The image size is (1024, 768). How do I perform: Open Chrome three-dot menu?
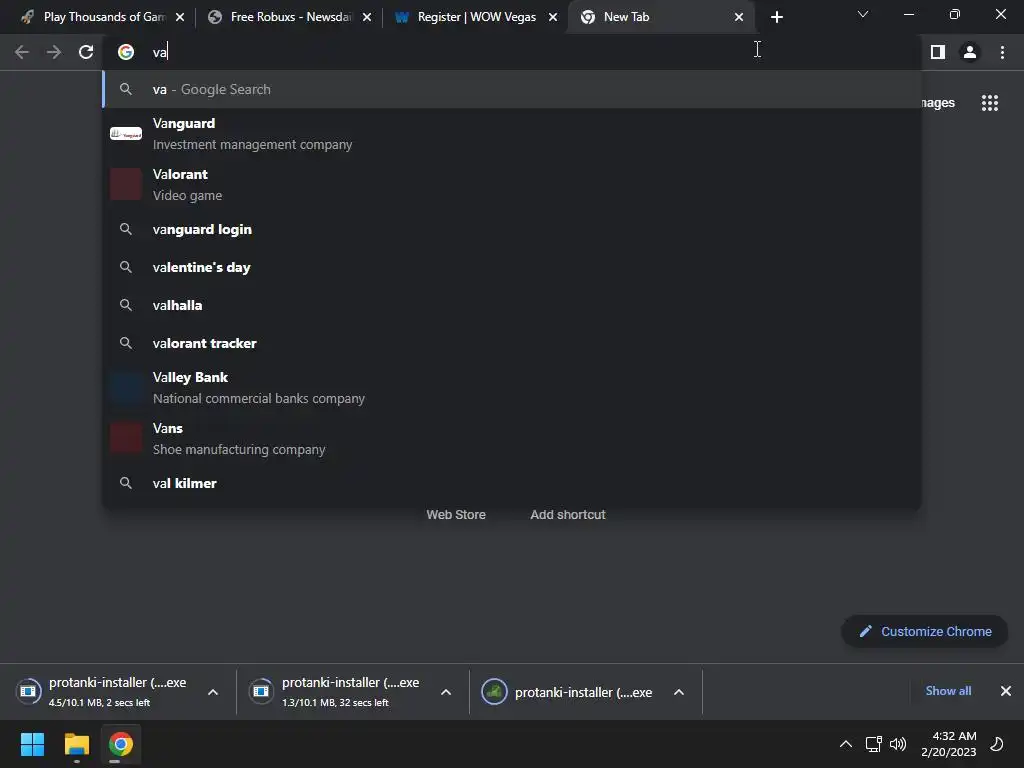1002,52
